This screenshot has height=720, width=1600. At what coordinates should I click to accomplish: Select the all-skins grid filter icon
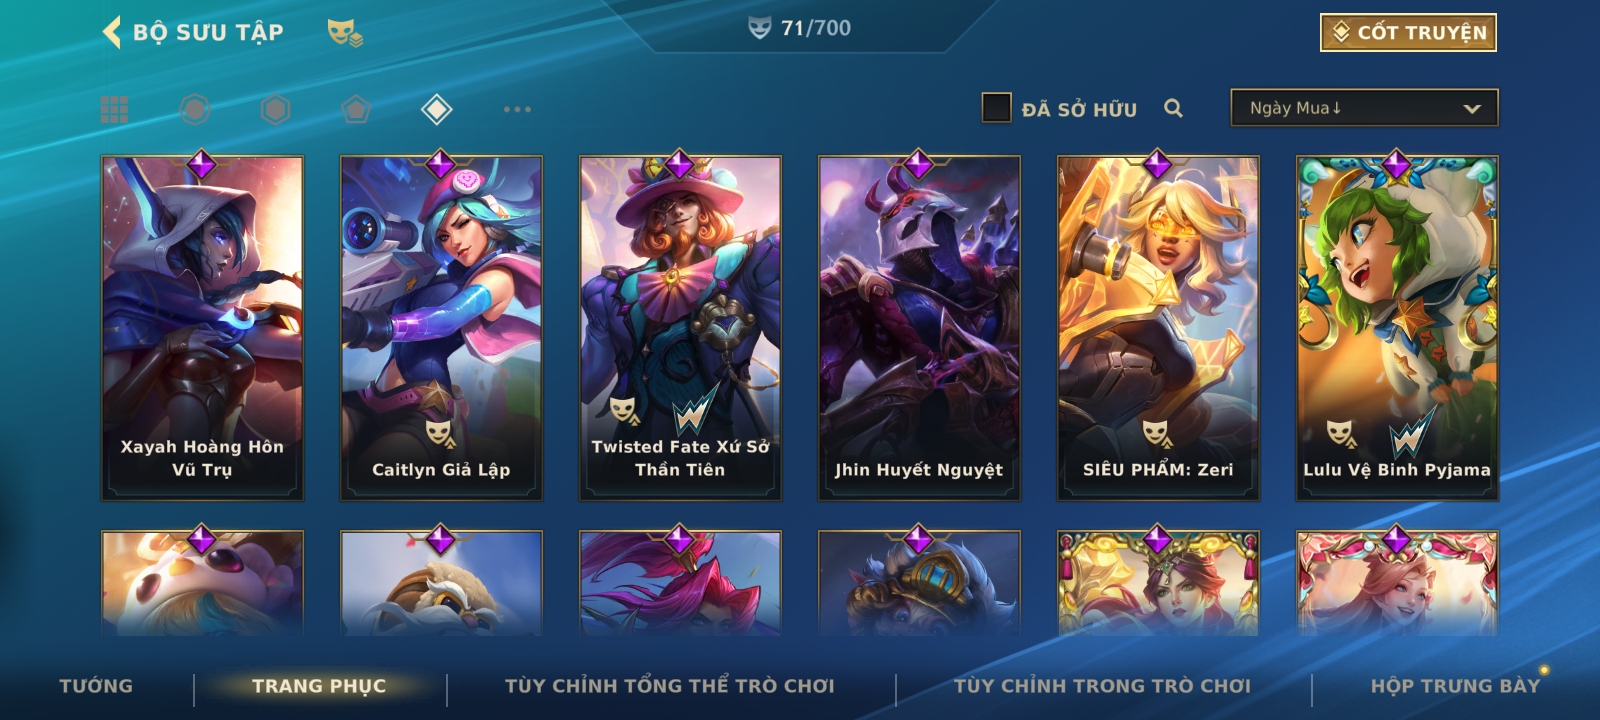(x=114, y=109)
